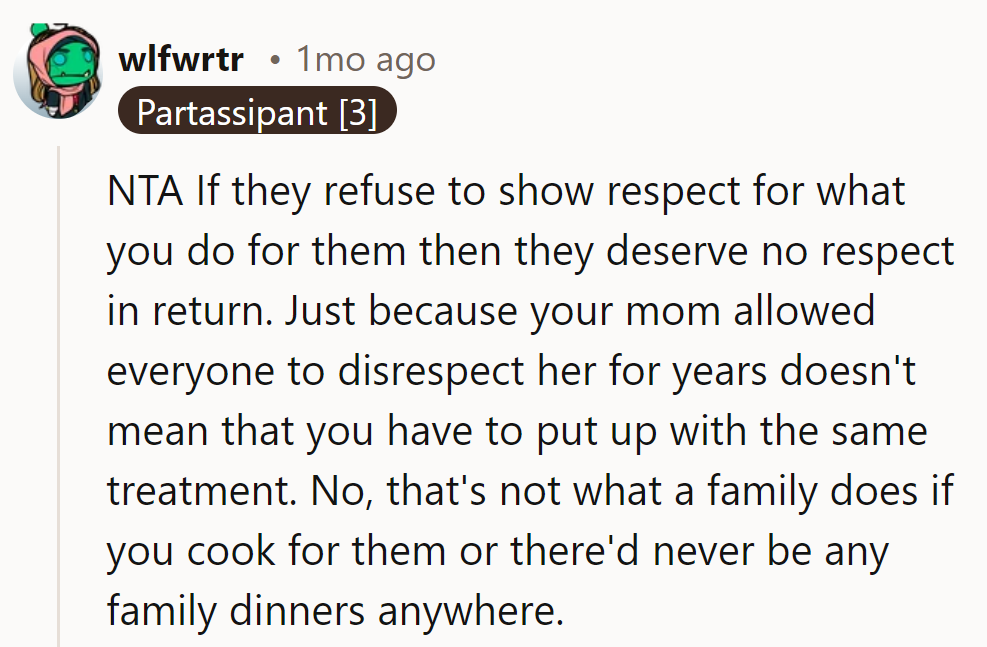Viewport: 987px width, 647px height.
Task: Click the phrase 'your mom allowed'
Action: point(703,311)
